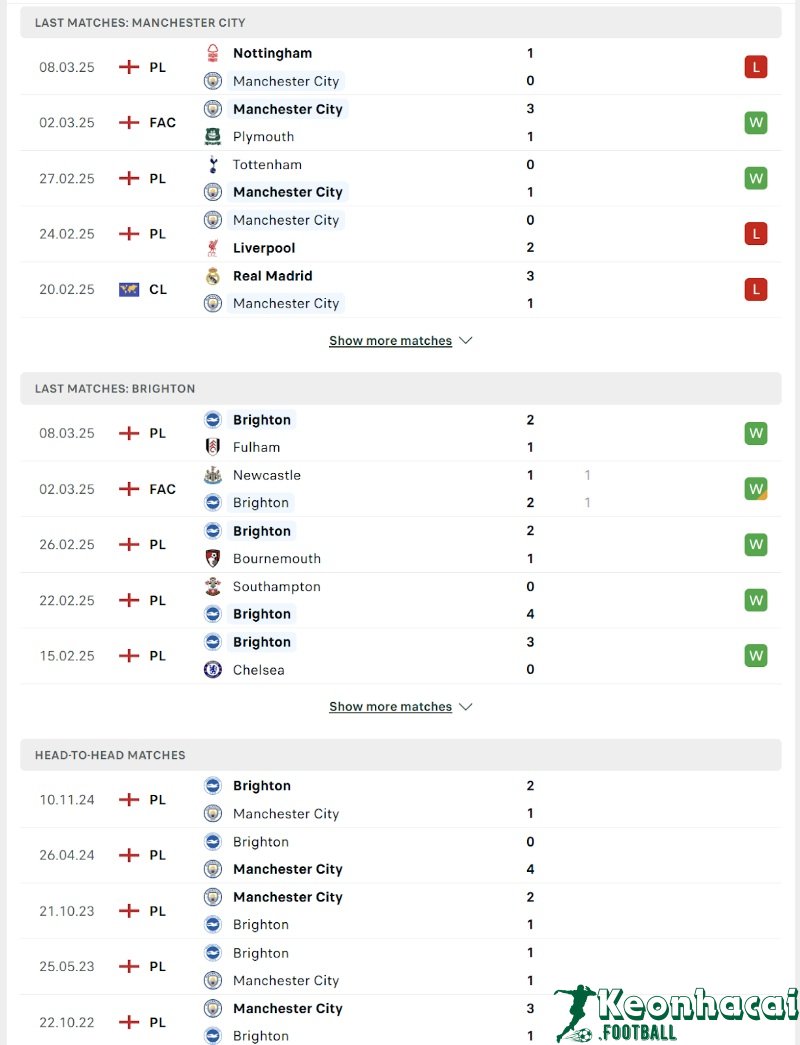
Task: Select the Real Madrid club crest
Action: pyautogui.click(x=212, y=276)
